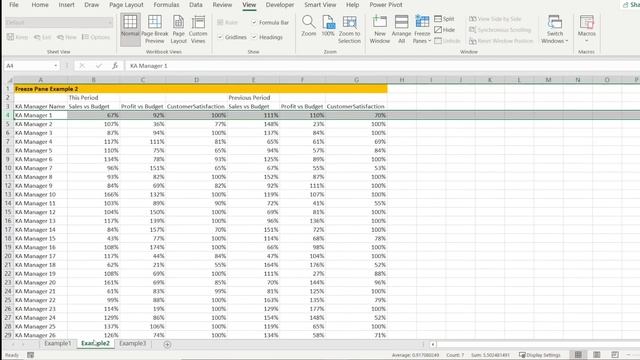Click the macro recording status bar icon

tap(31, 355)
